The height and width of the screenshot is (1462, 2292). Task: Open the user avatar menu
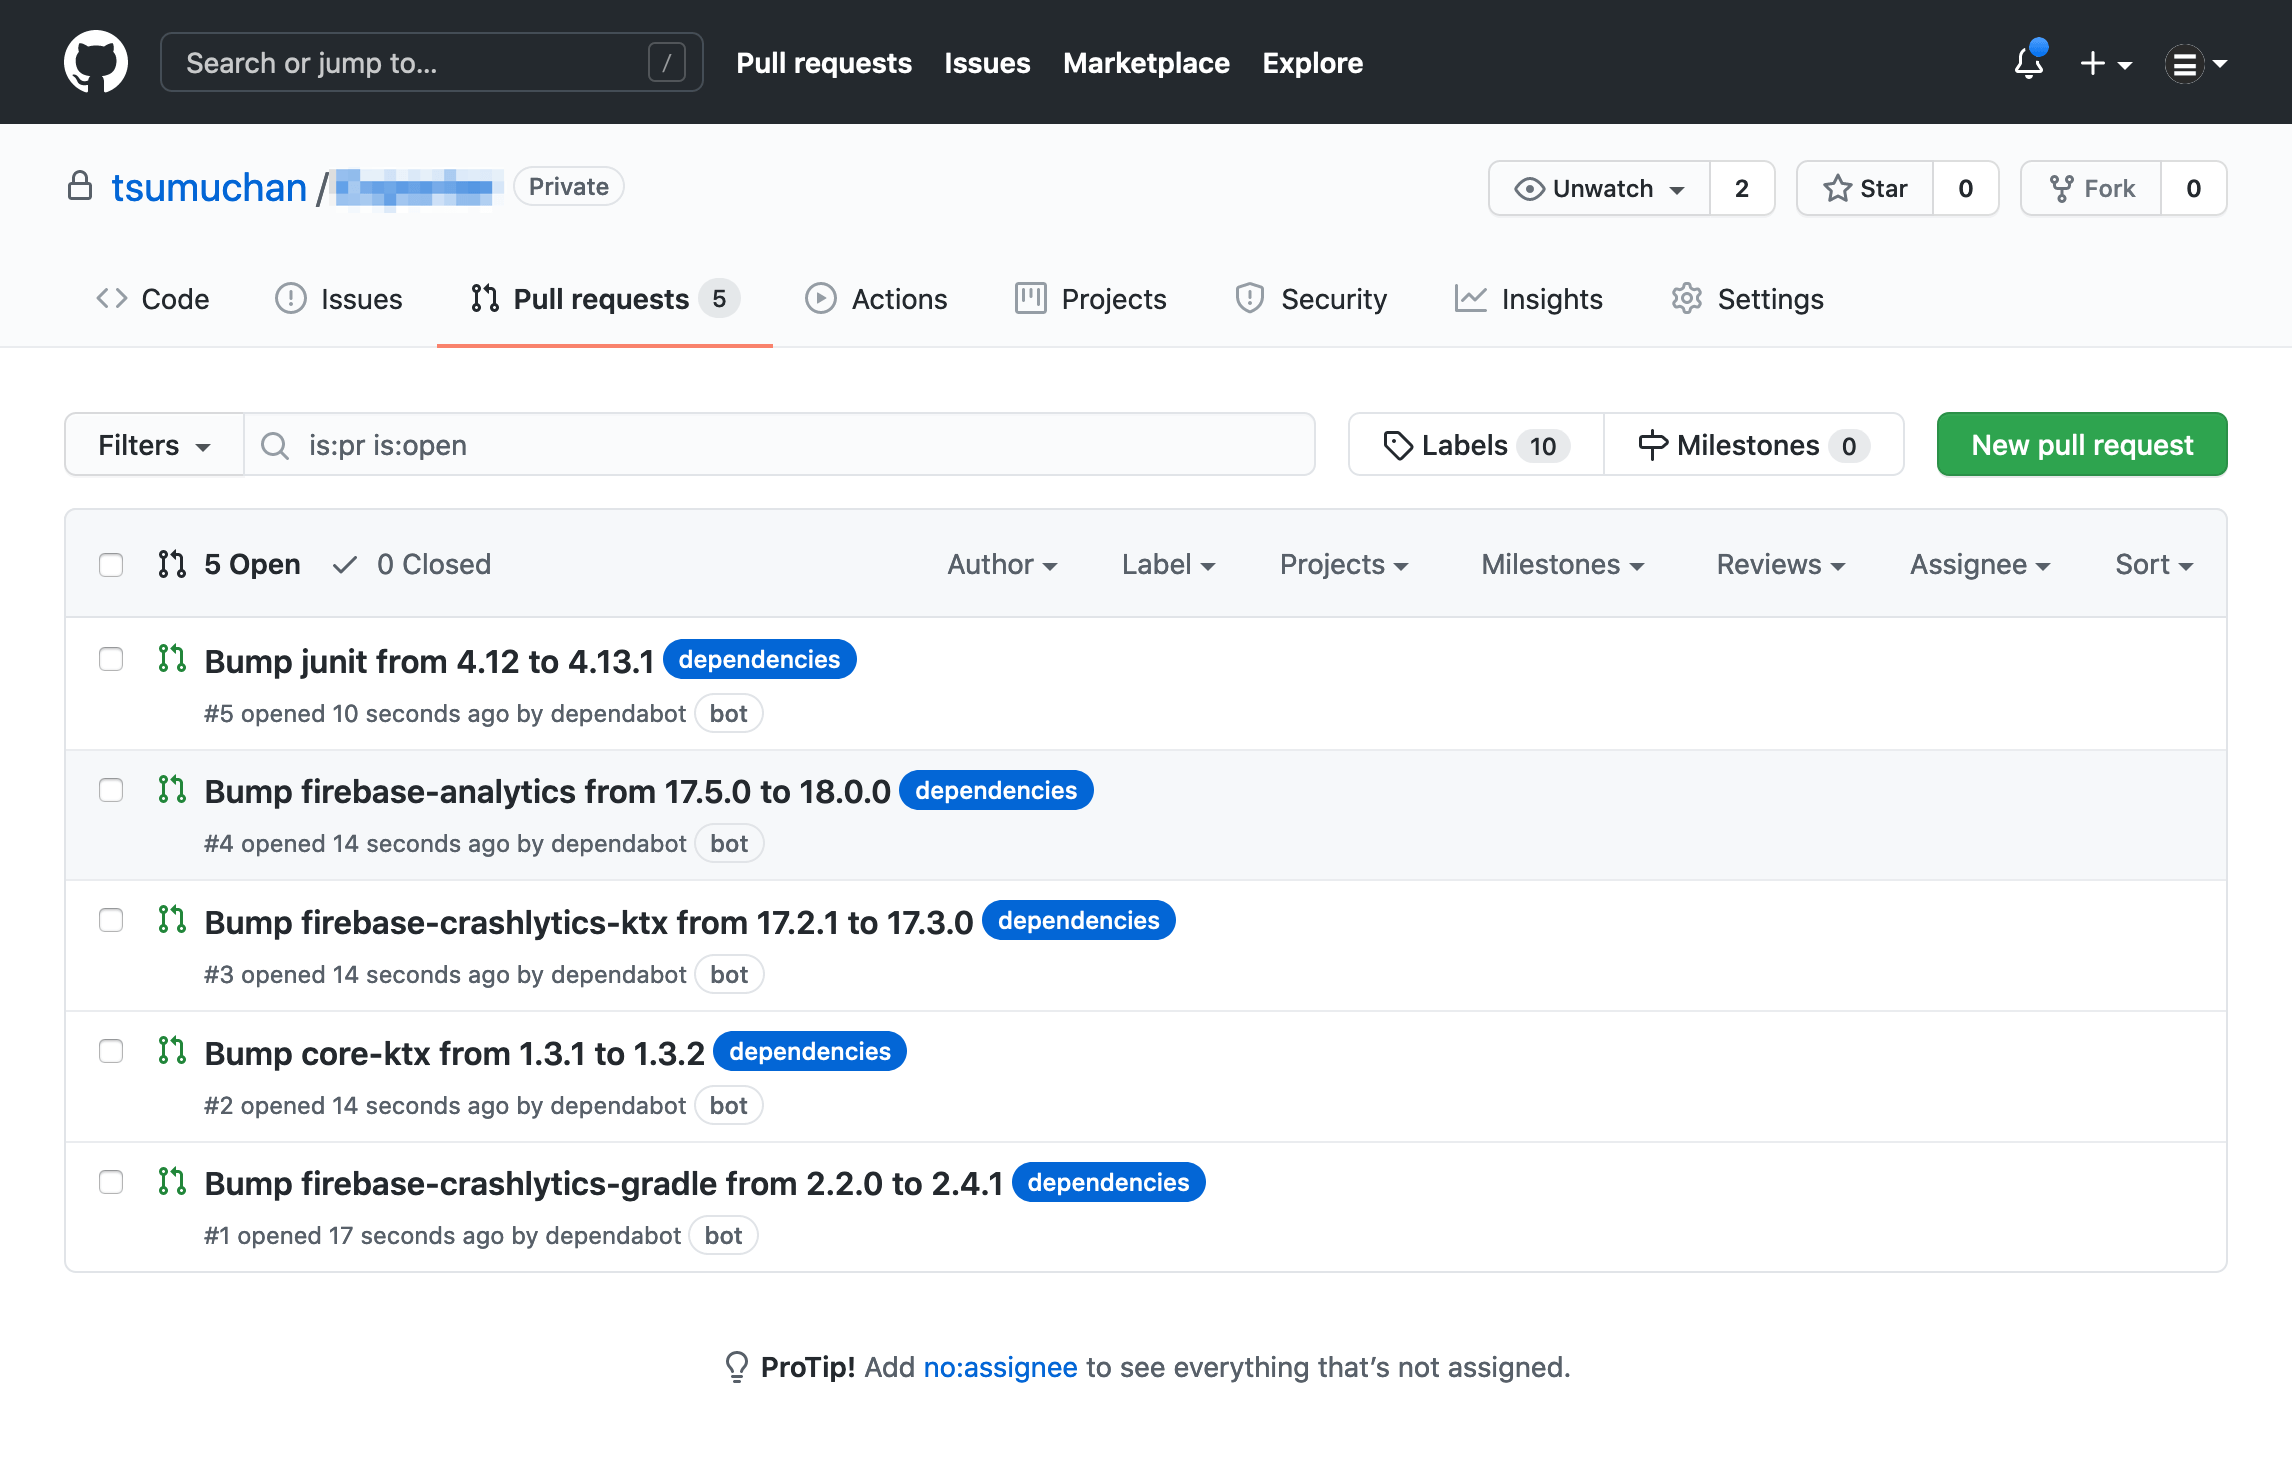click(x=2196, y=63)
